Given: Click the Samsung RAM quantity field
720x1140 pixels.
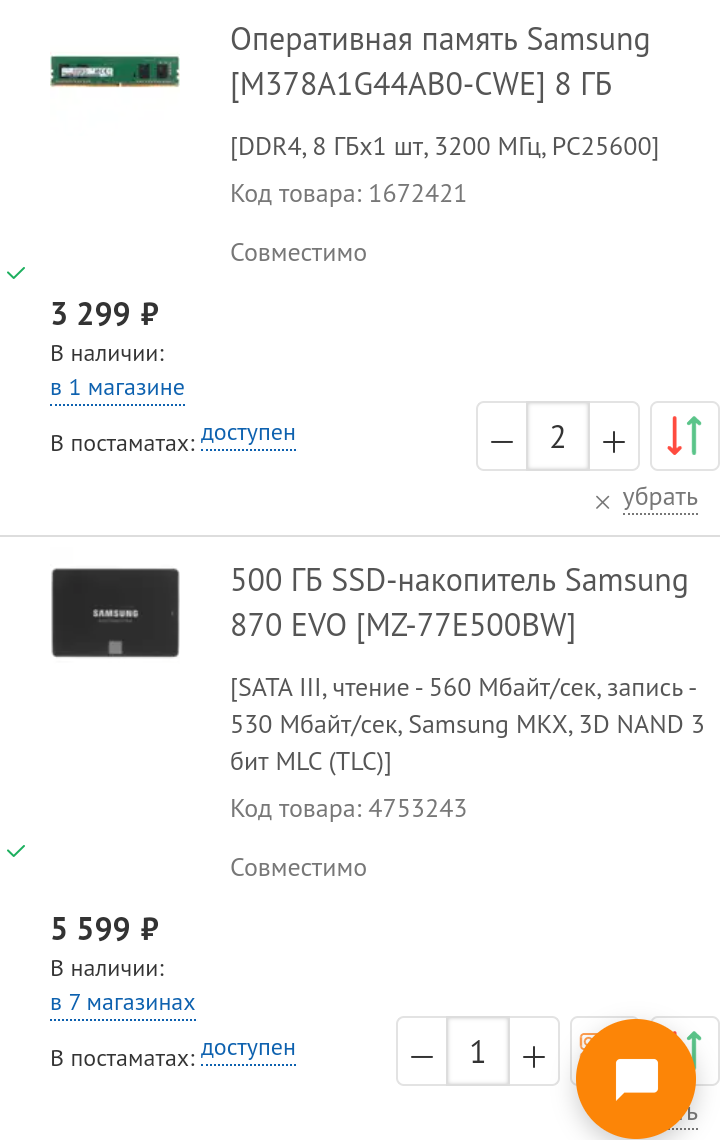Looking at the screenshot, I should click(557, 437).
